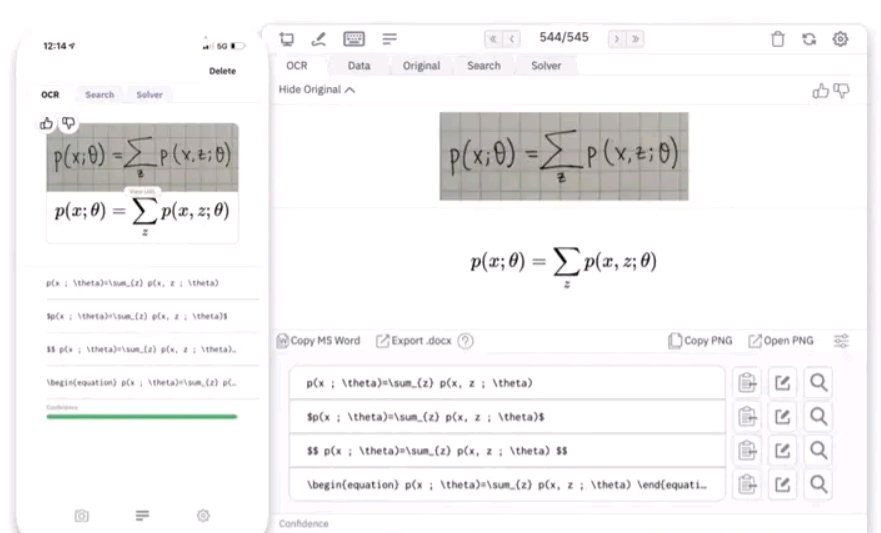
Task: Tap the rendered equation on phone
Action: (x=142, y=216)
